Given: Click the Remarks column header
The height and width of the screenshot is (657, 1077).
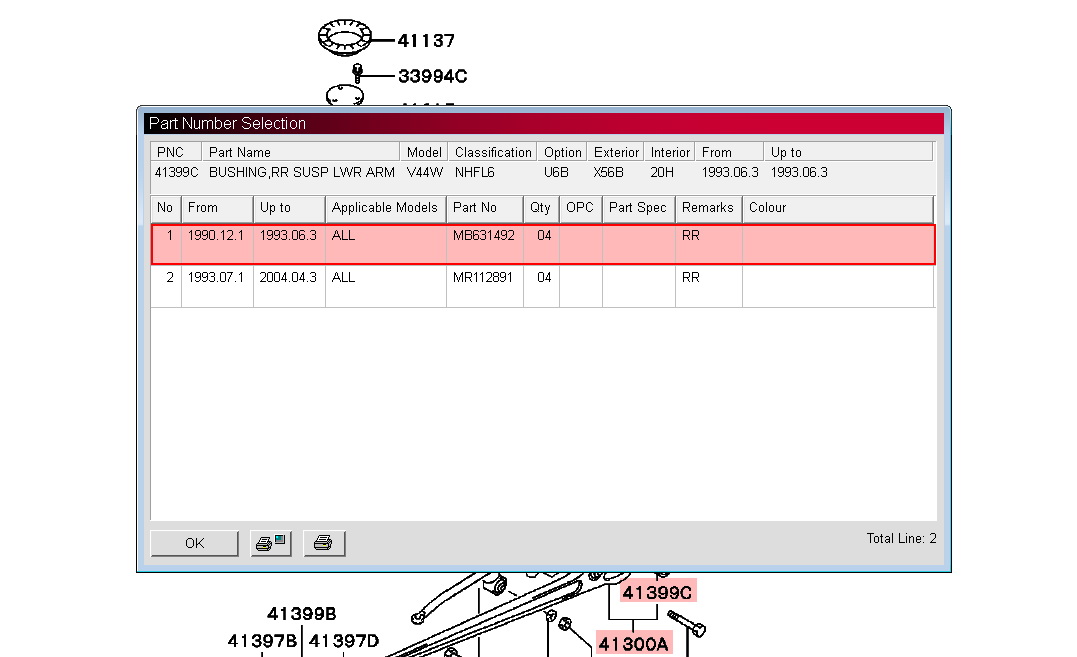Looking at the screenshot, I should pyautogui.click(x=708, y=208).
